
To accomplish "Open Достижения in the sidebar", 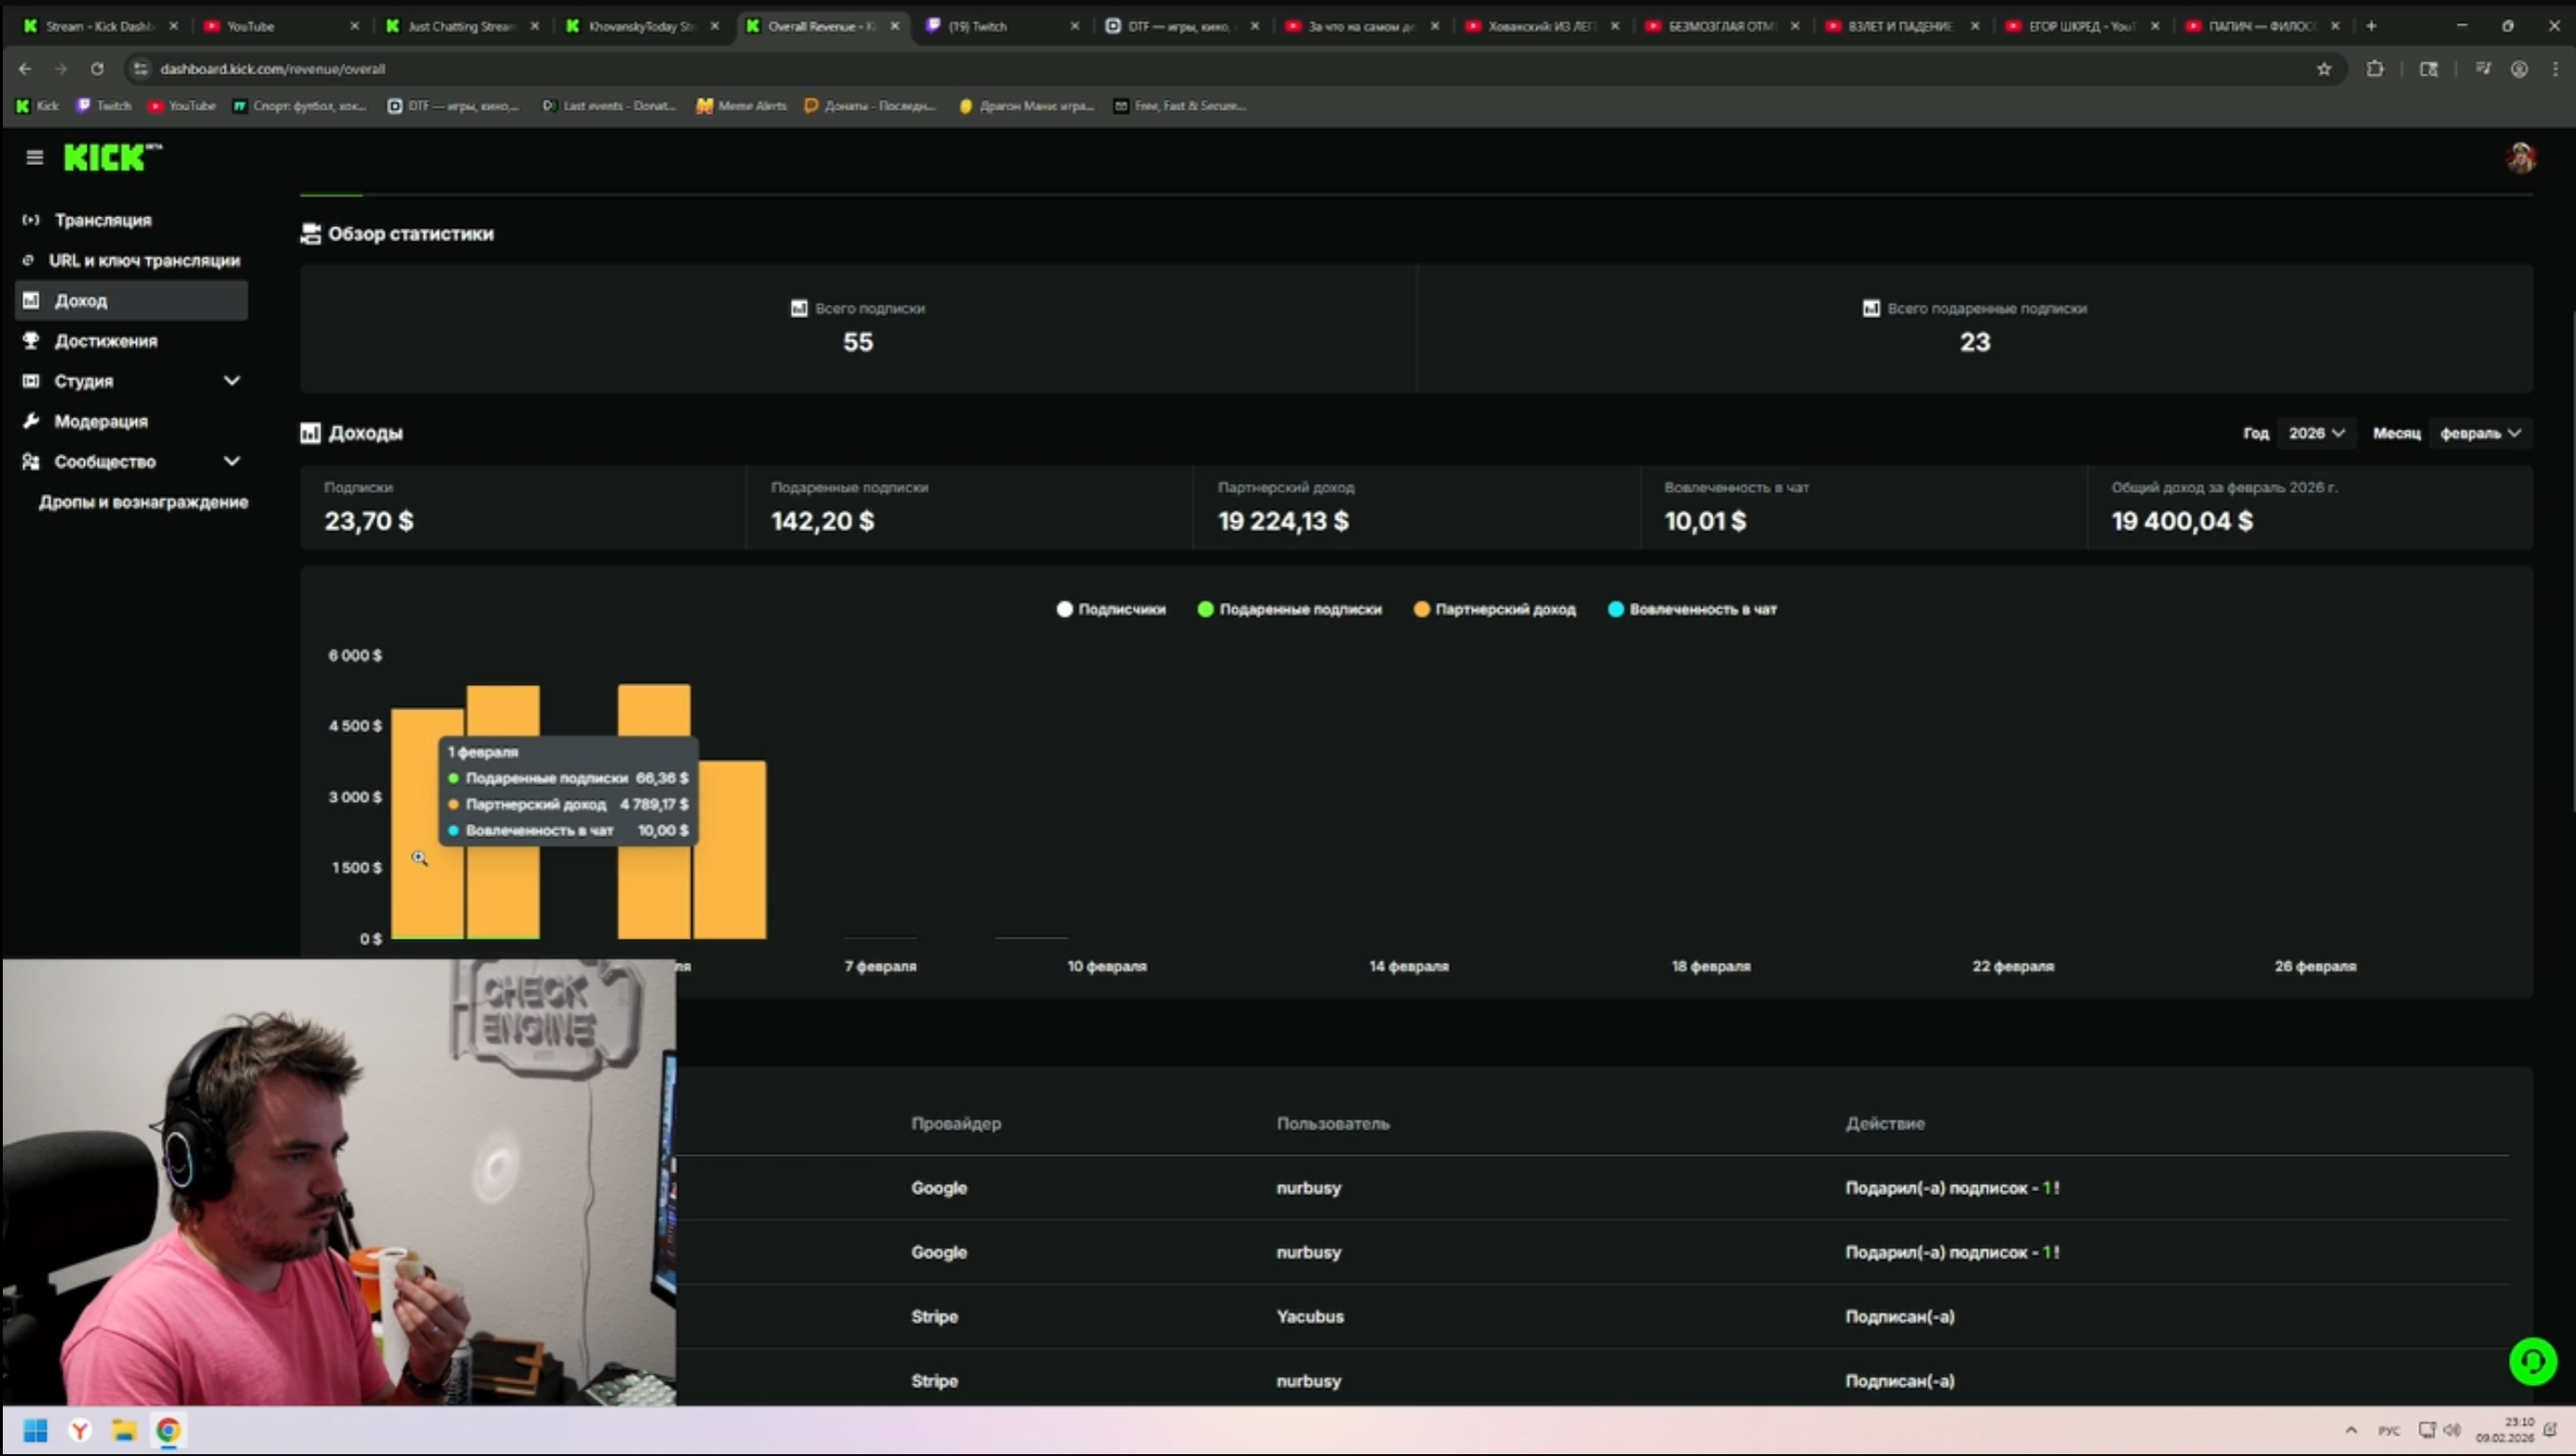I will coord(105,341).
